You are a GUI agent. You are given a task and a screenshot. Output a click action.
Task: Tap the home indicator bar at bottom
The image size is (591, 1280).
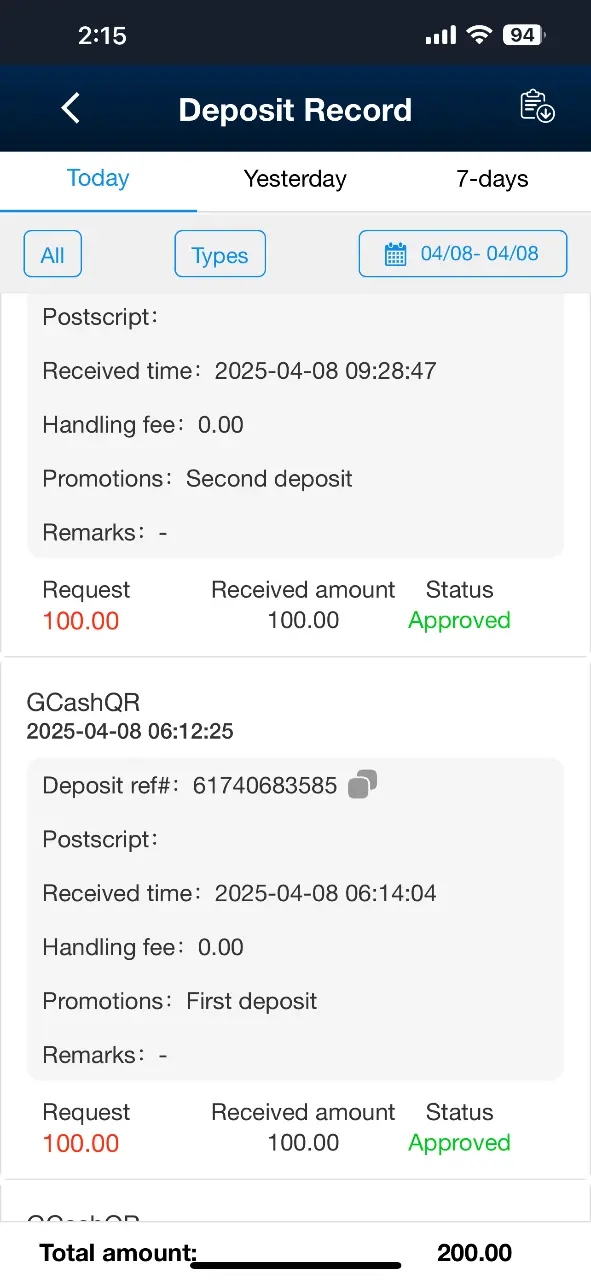coord(295,1265)
